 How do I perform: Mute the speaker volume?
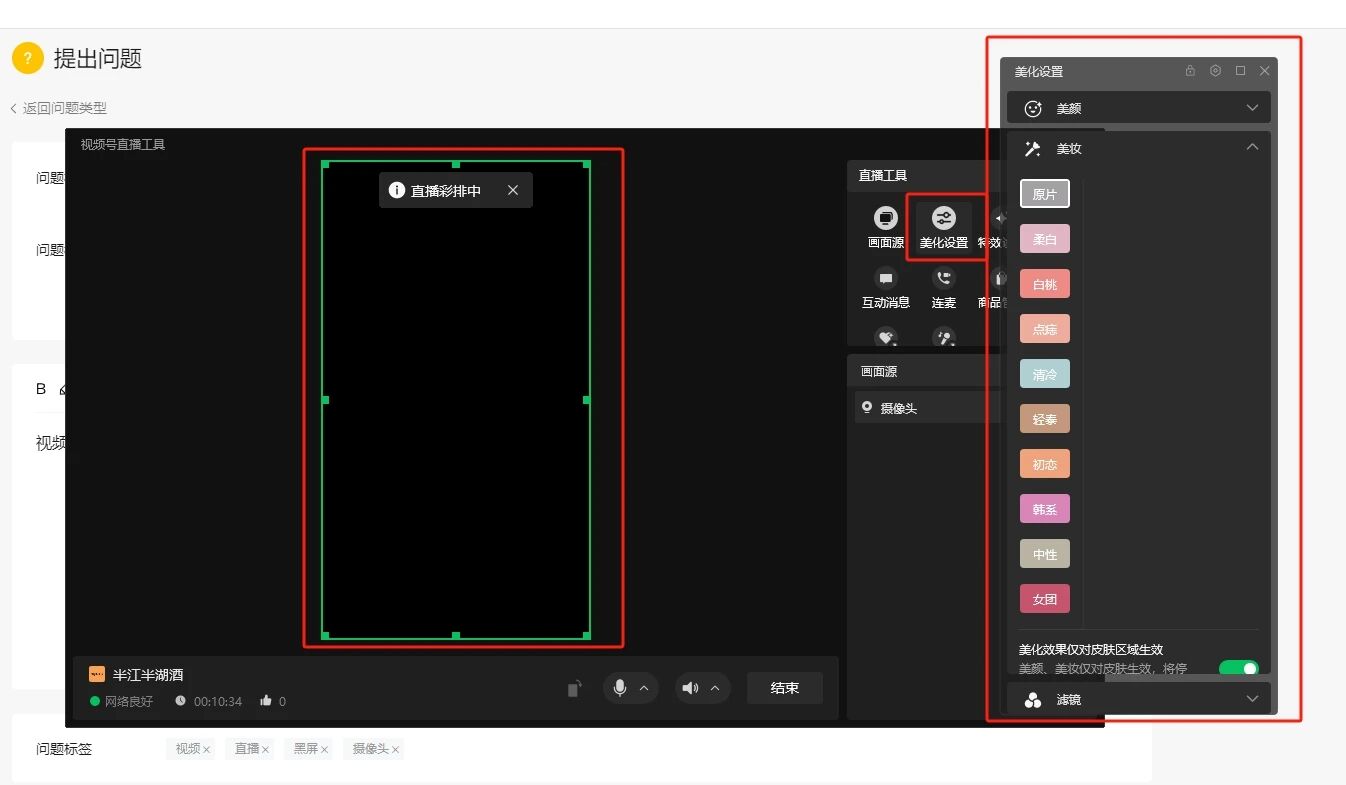690,688
